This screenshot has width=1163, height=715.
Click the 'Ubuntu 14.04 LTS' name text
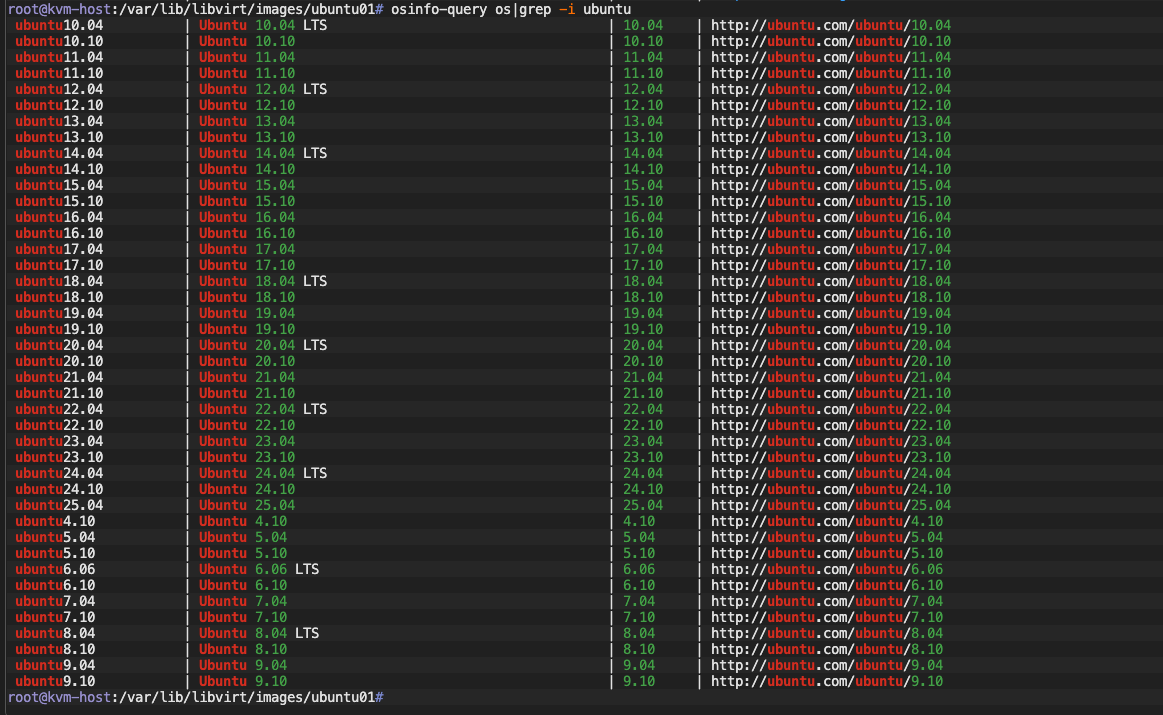[263, 153]
